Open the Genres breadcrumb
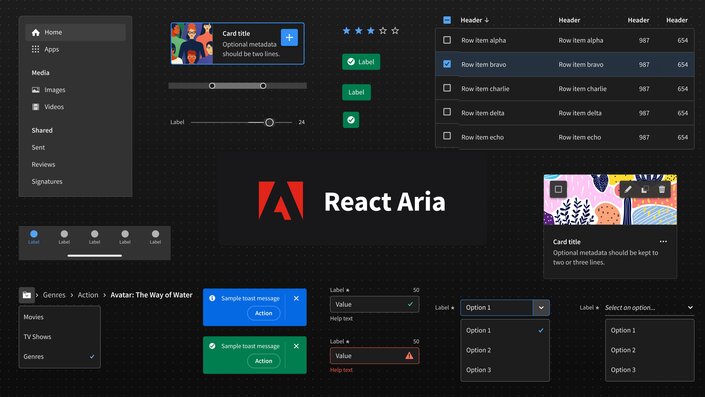705x397 pixels. (54, 295)
